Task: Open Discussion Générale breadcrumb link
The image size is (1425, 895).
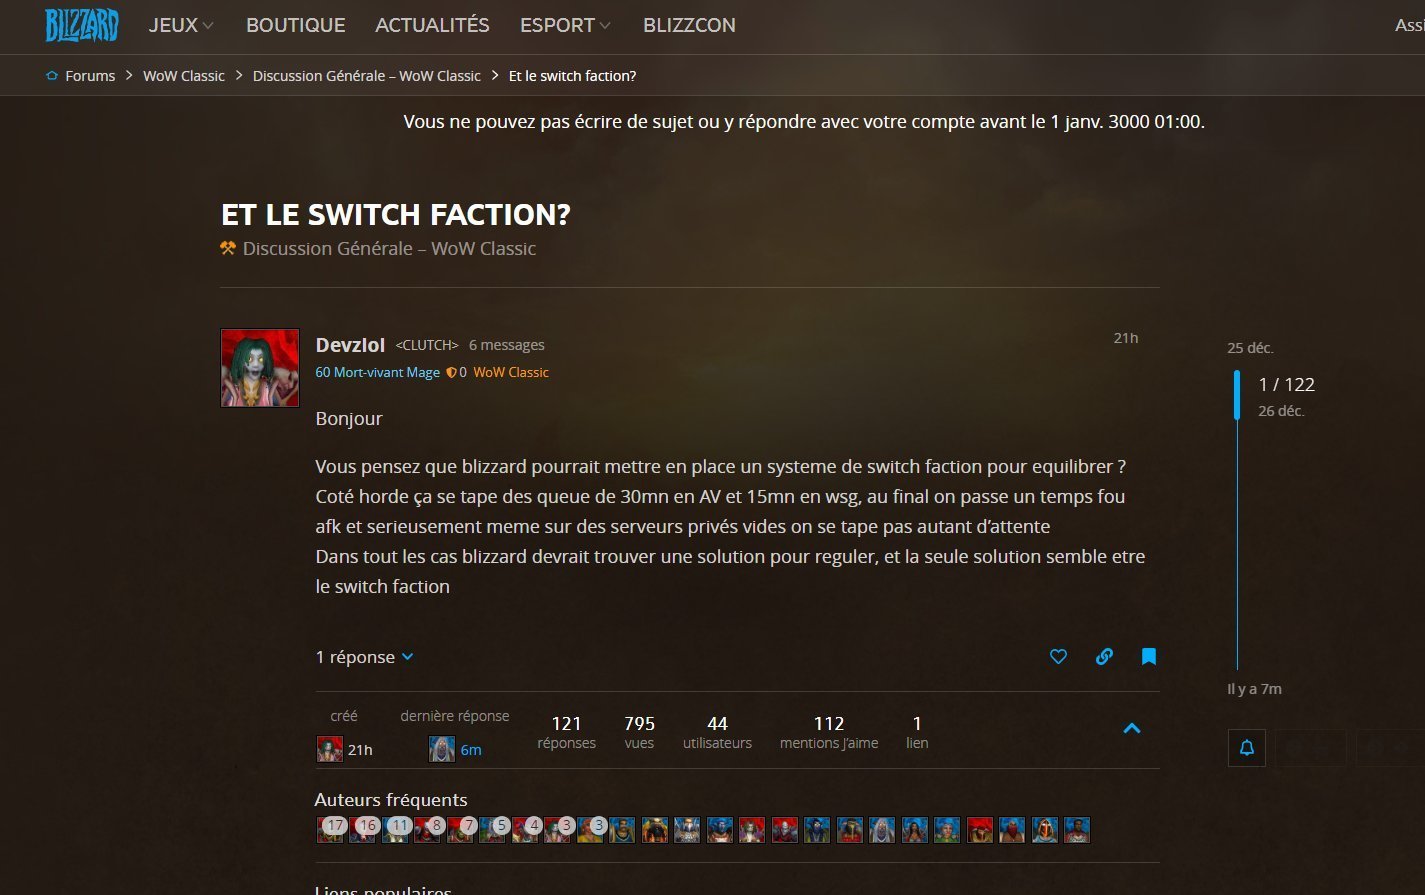Action: pyautogui.click(x=366, y=76)
